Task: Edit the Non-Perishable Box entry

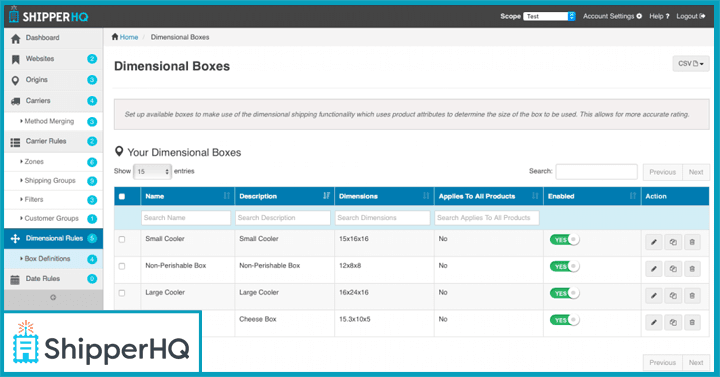Action: pos(654,269)
